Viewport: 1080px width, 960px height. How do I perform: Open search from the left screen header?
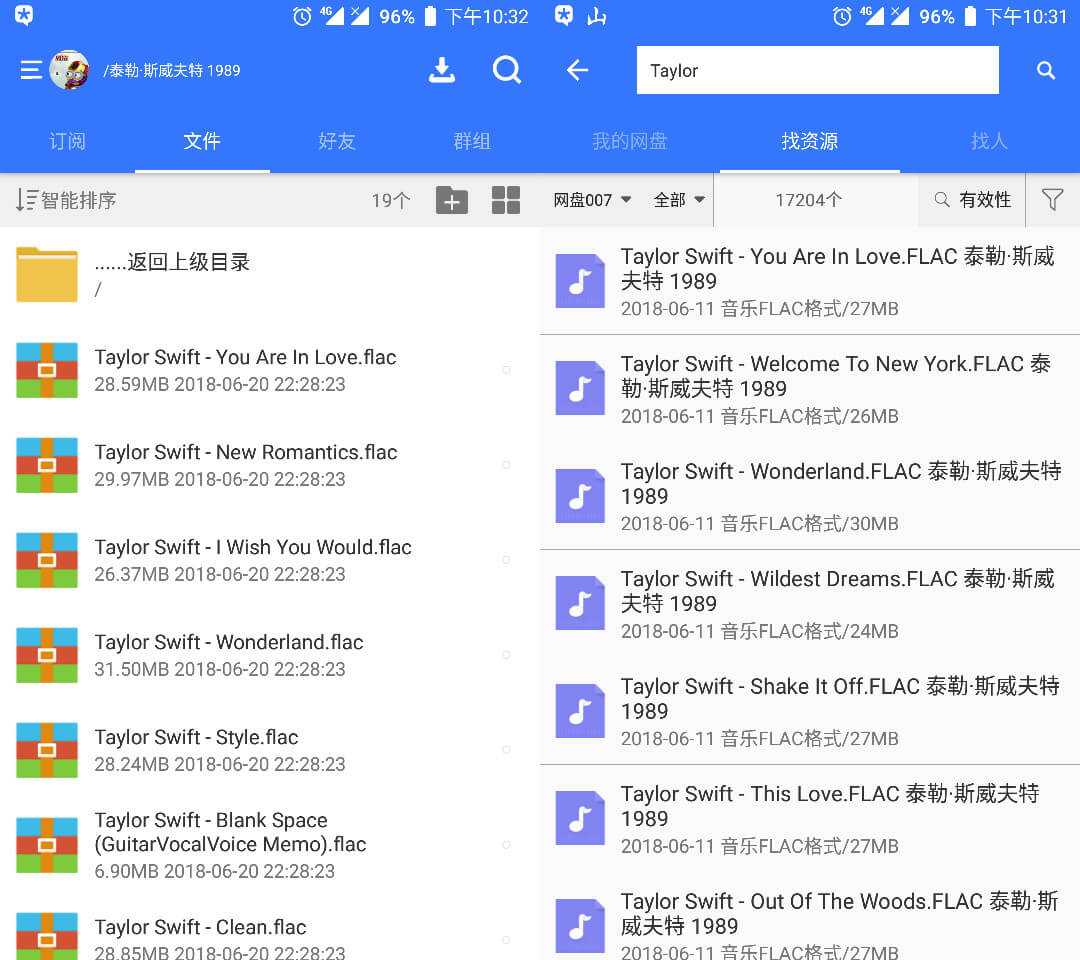[x=507, y=70]
